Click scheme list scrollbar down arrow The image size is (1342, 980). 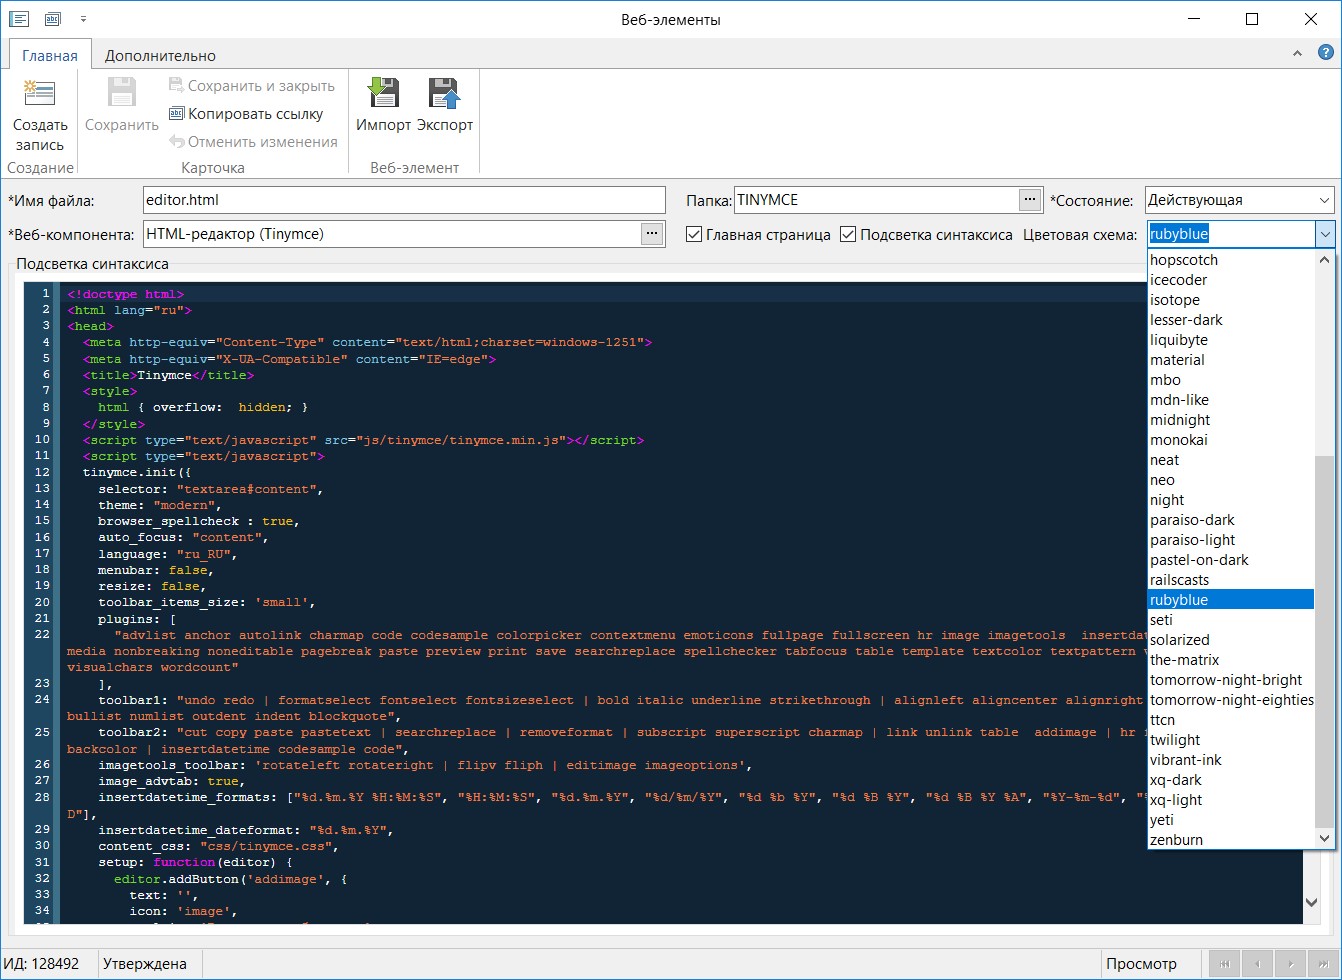pyautogui.click(x=1325, y=839)
